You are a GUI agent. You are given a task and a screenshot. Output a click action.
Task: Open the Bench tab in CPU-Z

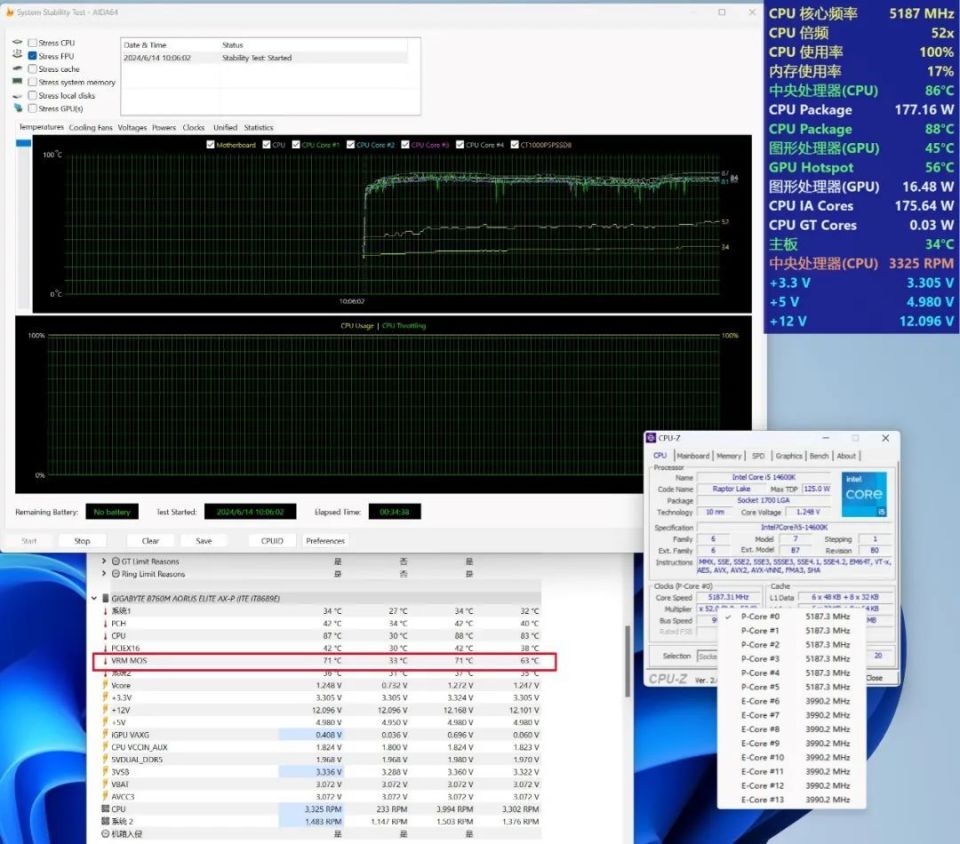[819, 456]
